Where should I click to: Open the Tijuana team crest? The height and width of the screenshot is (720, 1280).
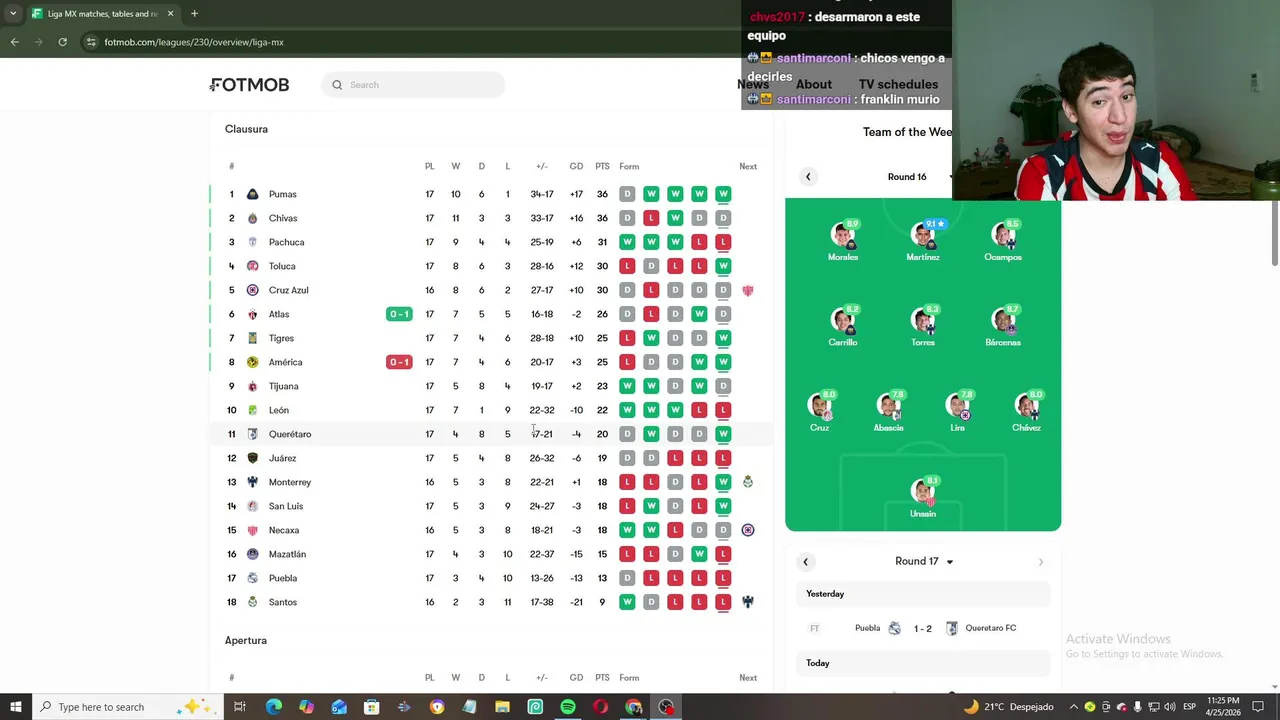[252, 386]
